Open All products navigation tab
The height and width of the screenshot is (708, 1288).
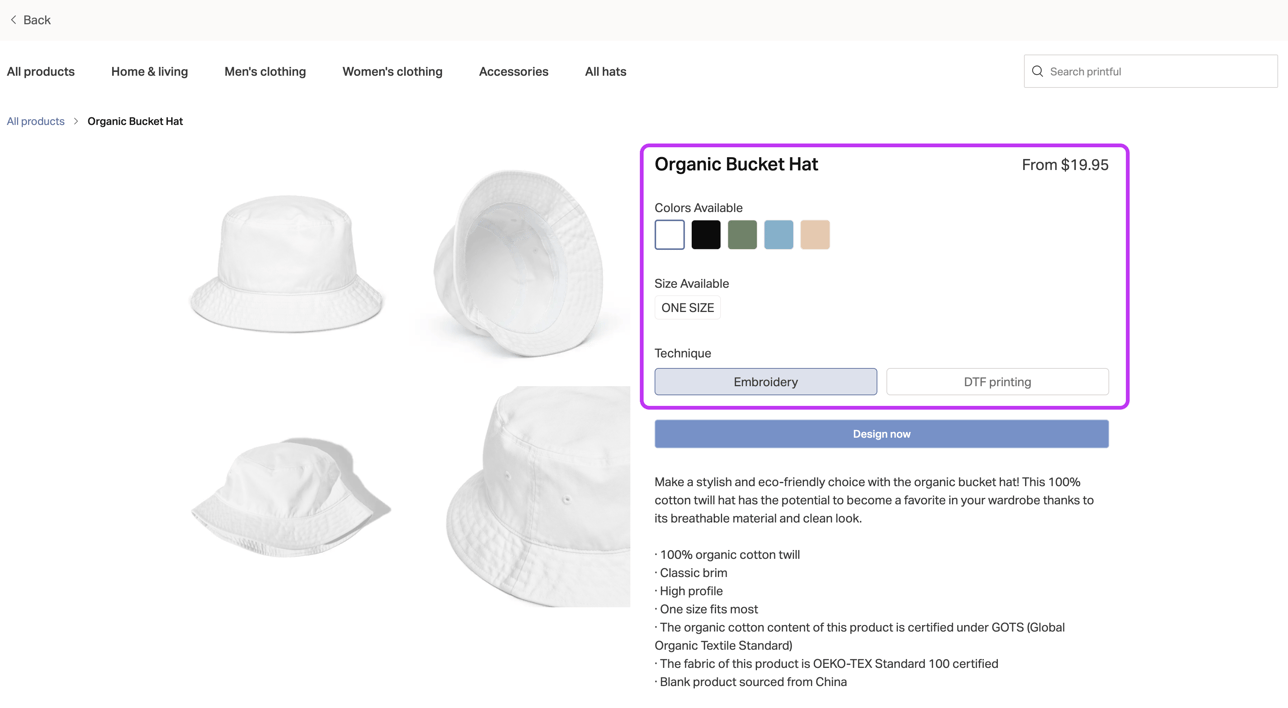(41, 72)
